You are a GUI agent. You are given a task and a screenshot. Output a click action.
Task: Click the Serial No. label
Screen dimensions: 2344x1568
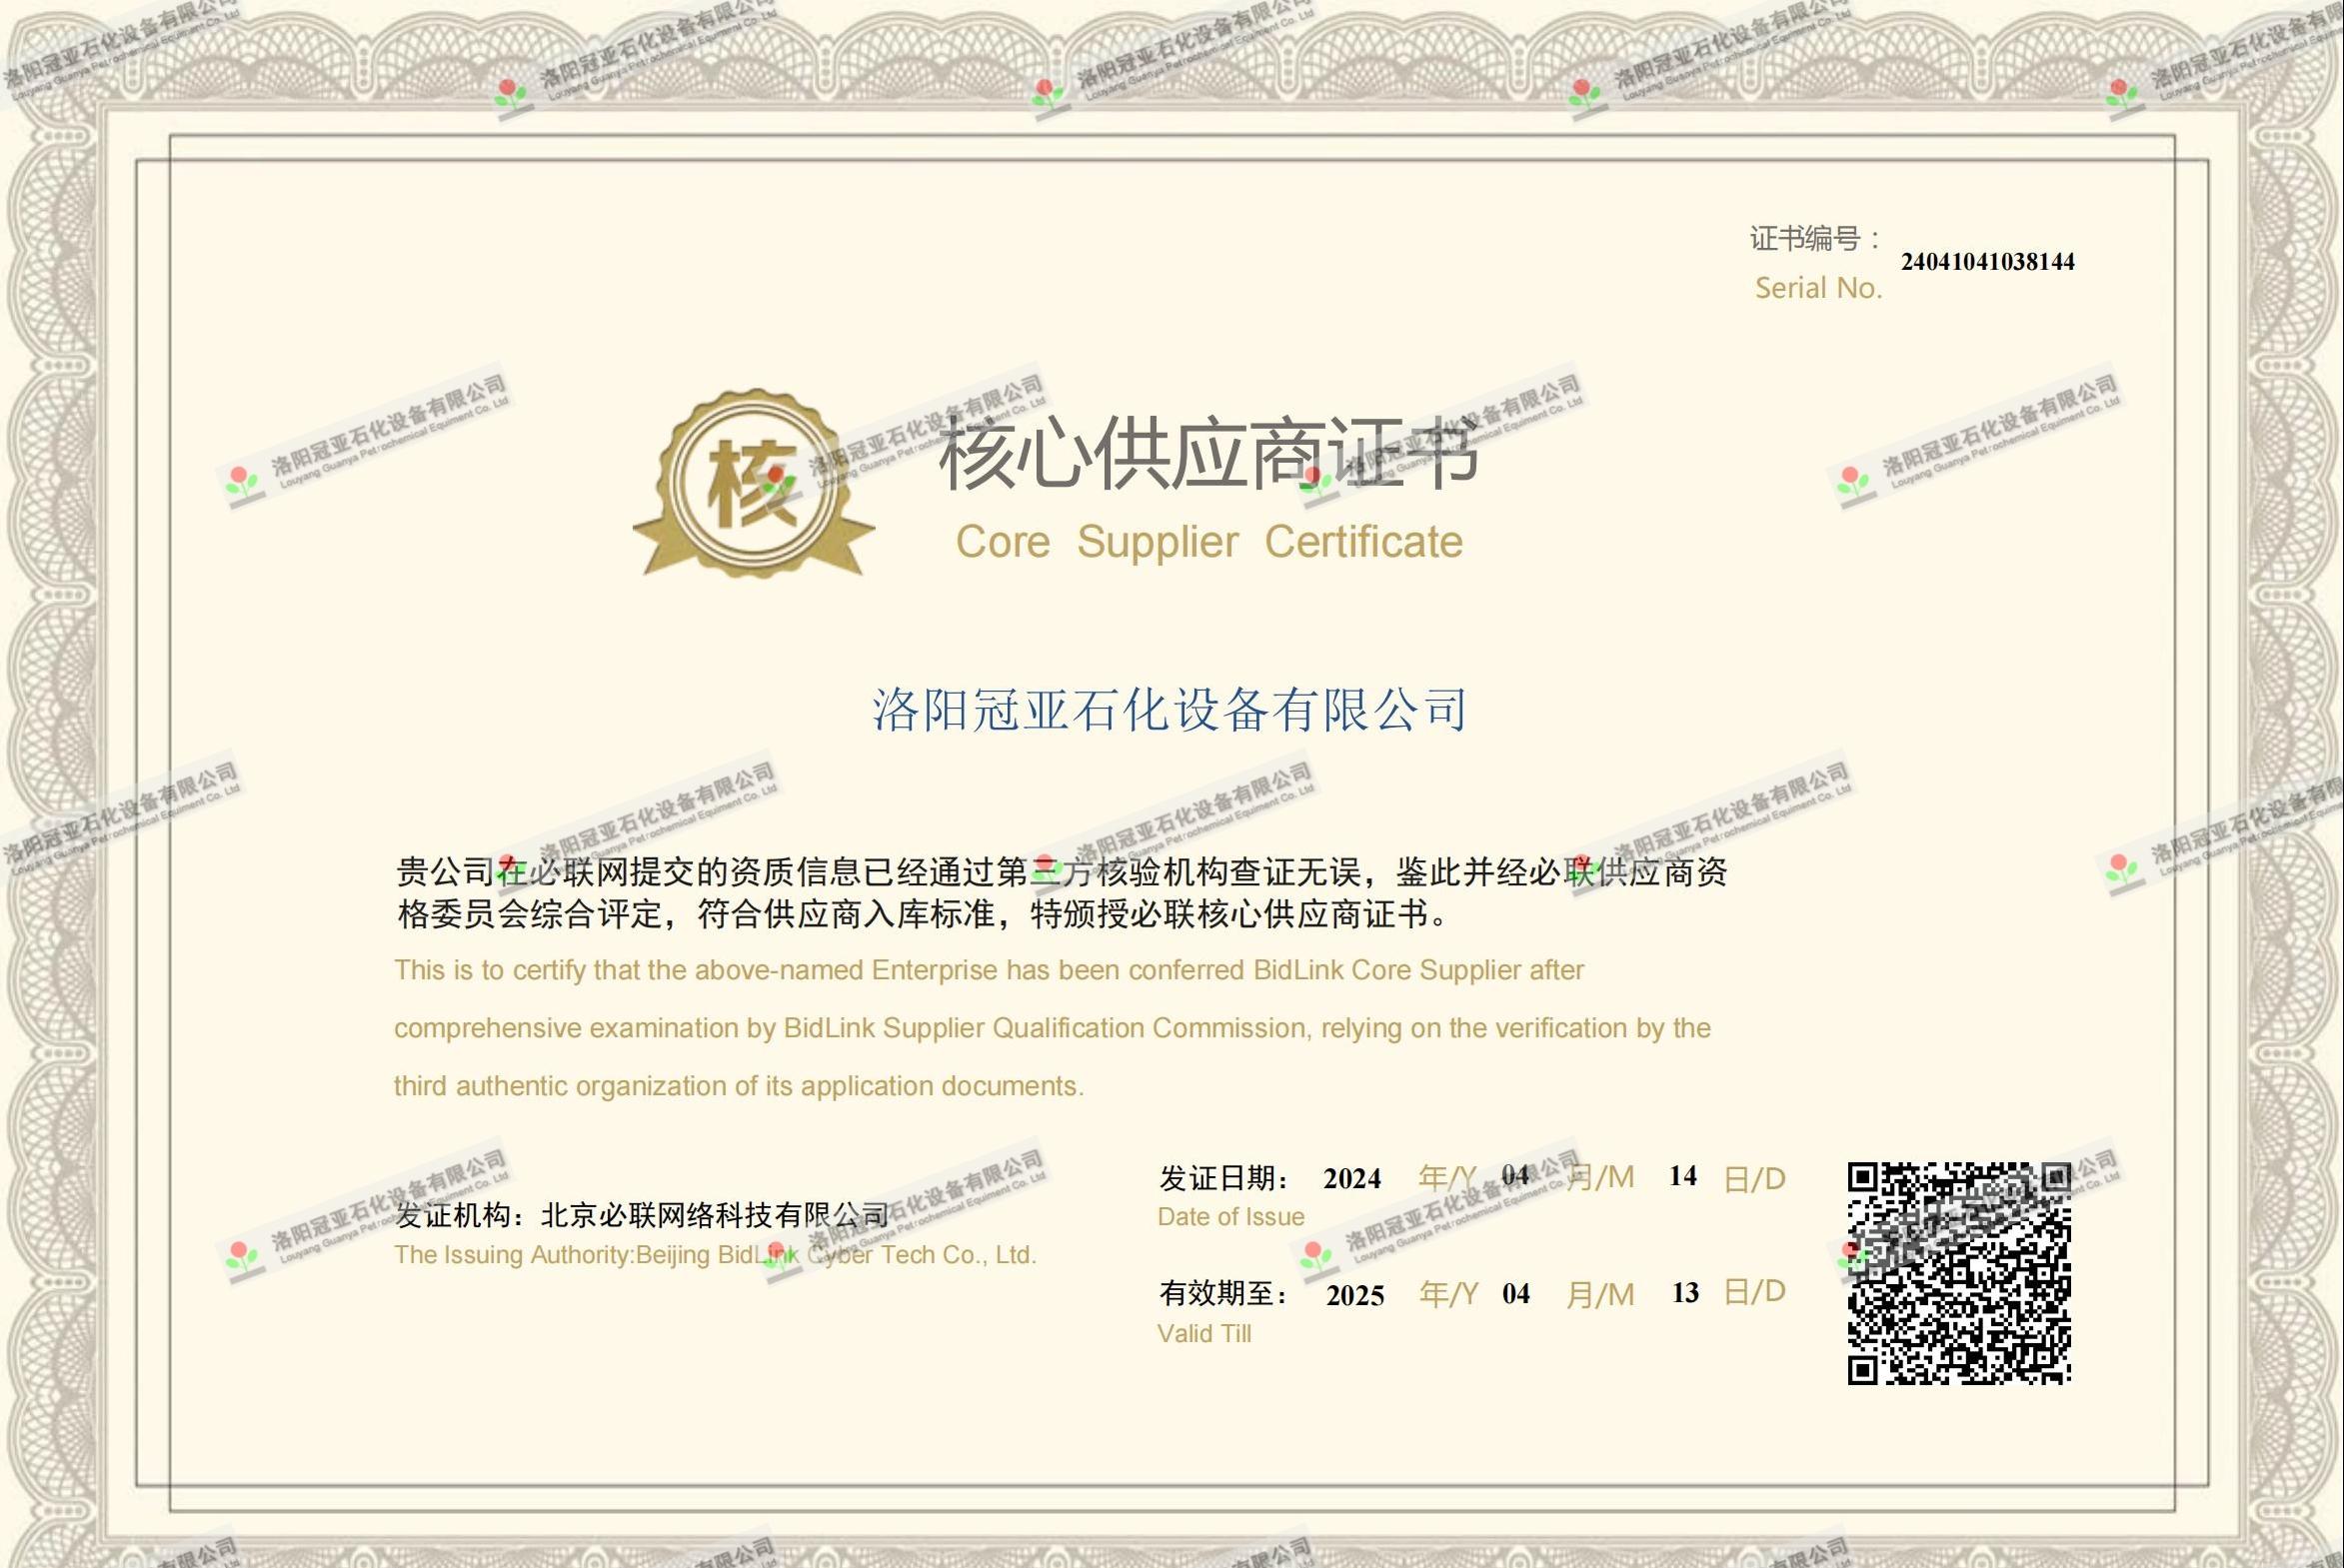pyautogui.click(x=1818, y=288)
